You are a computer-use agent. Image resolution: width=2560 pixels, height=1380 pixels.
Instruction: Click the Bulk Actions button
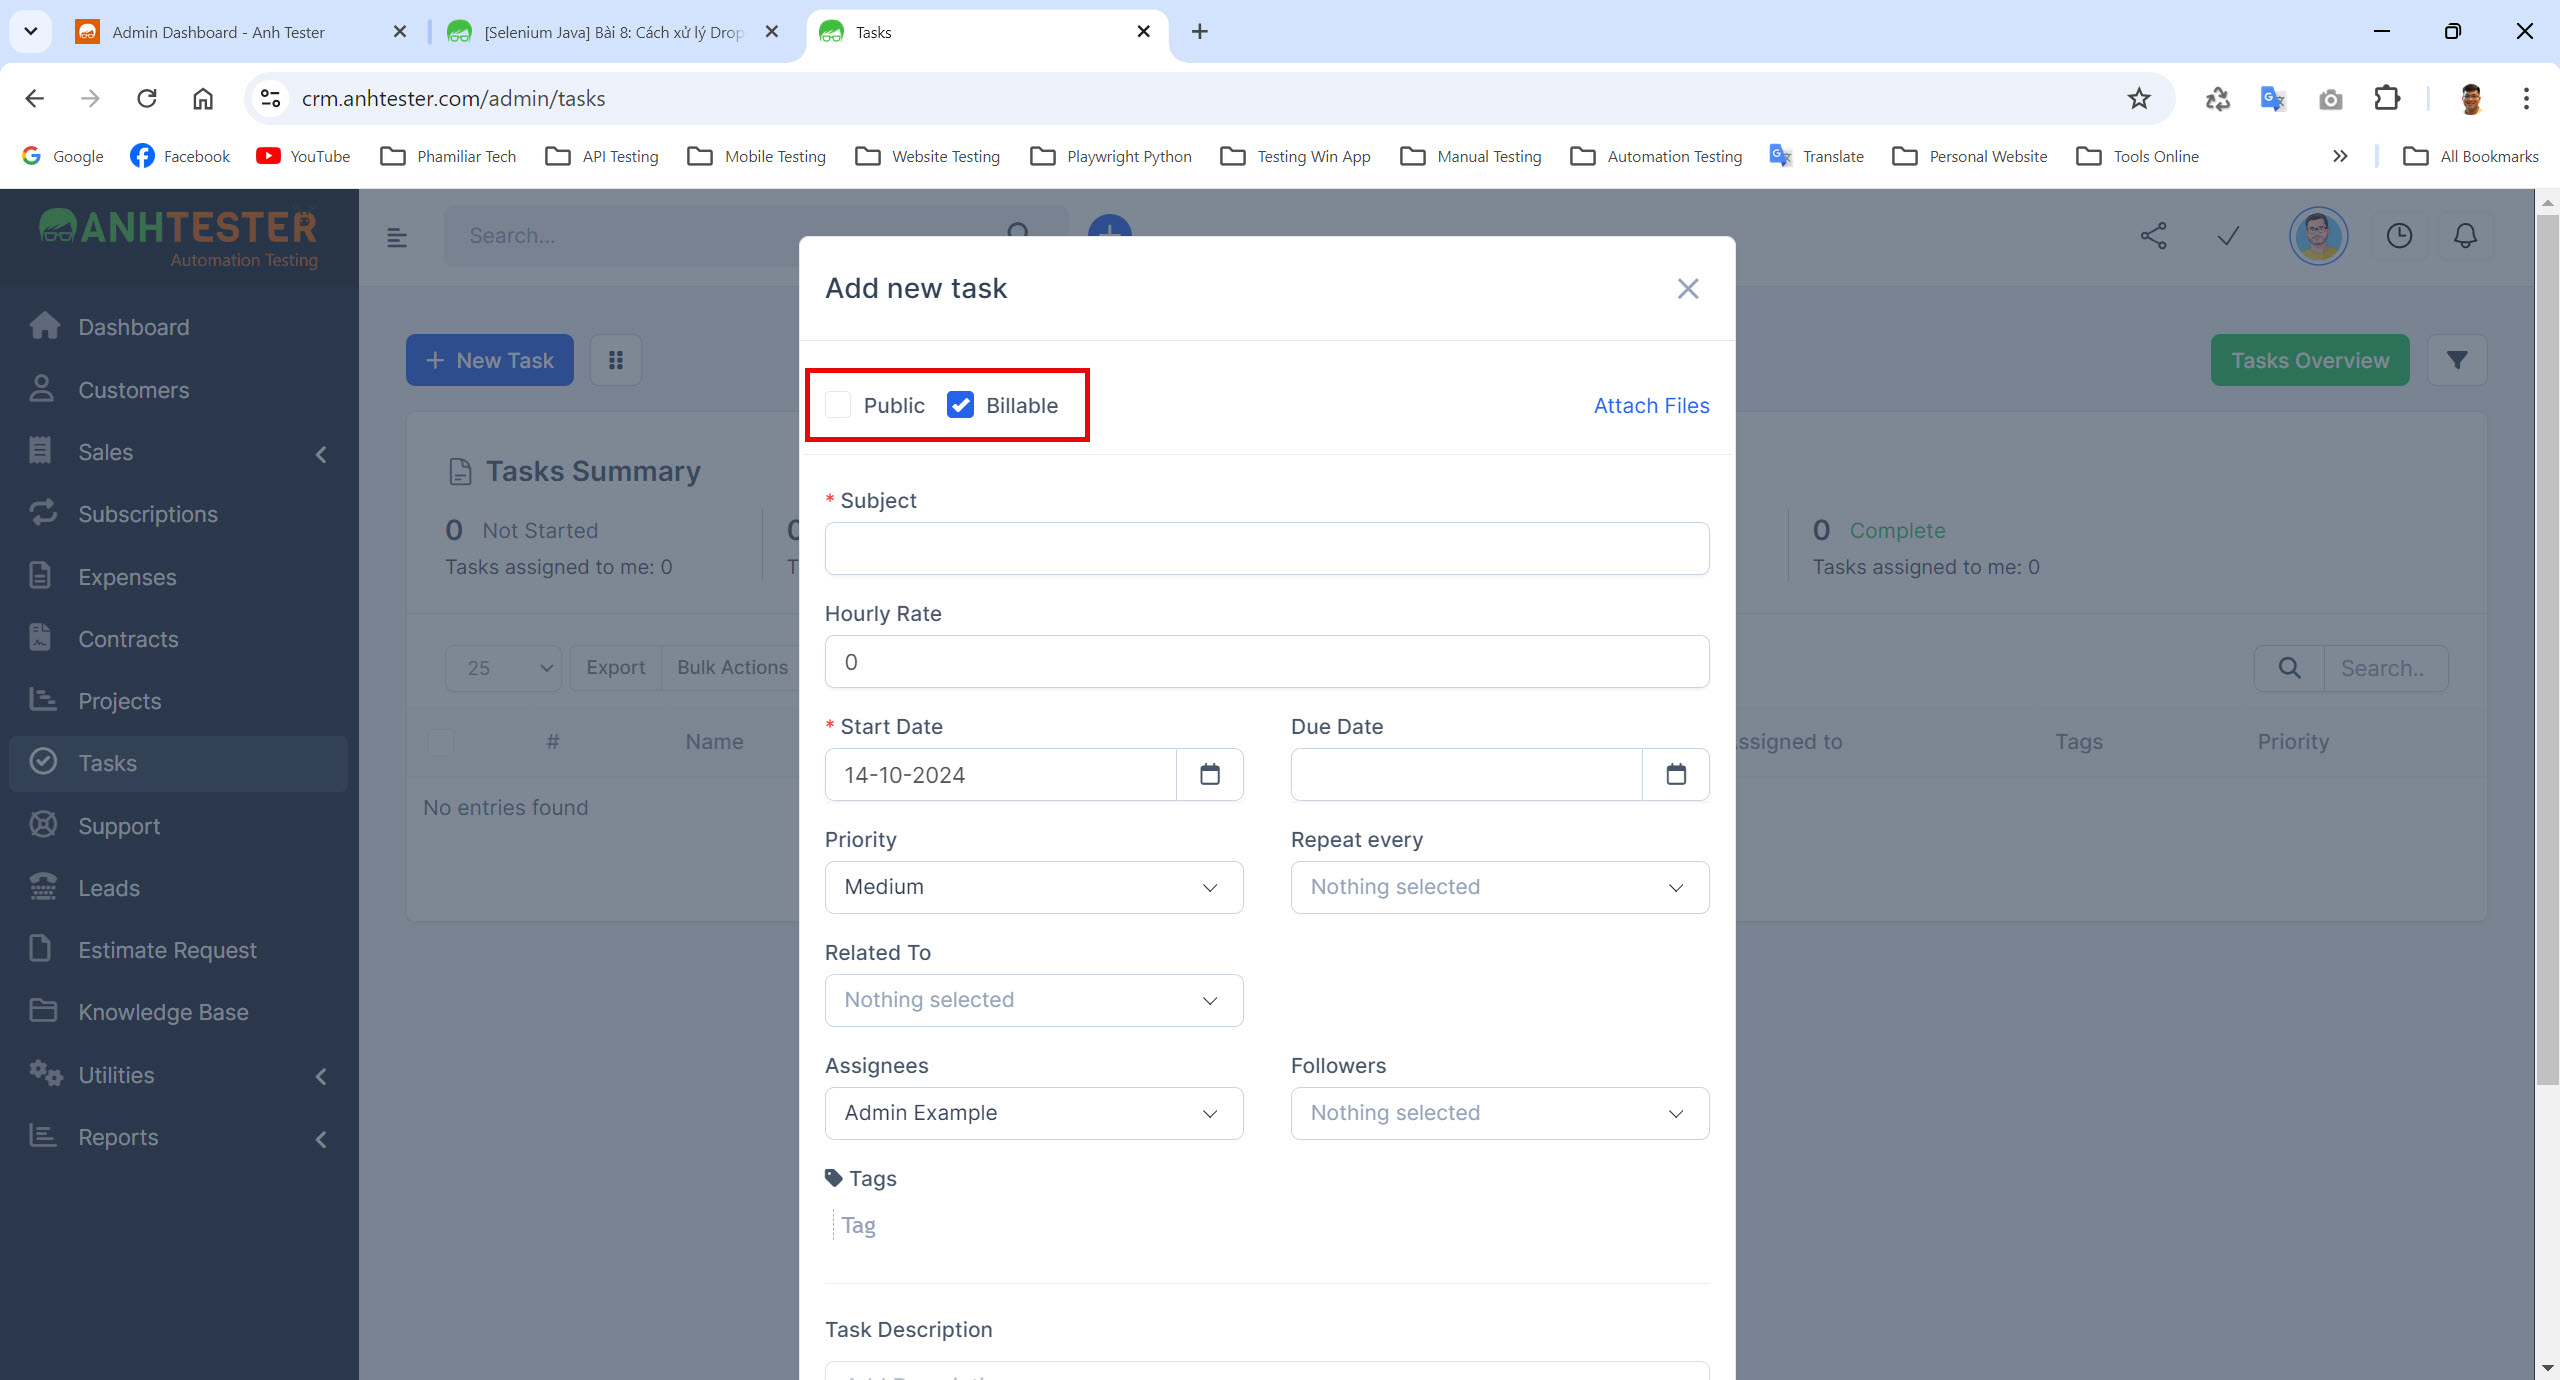tap(732, 668)
